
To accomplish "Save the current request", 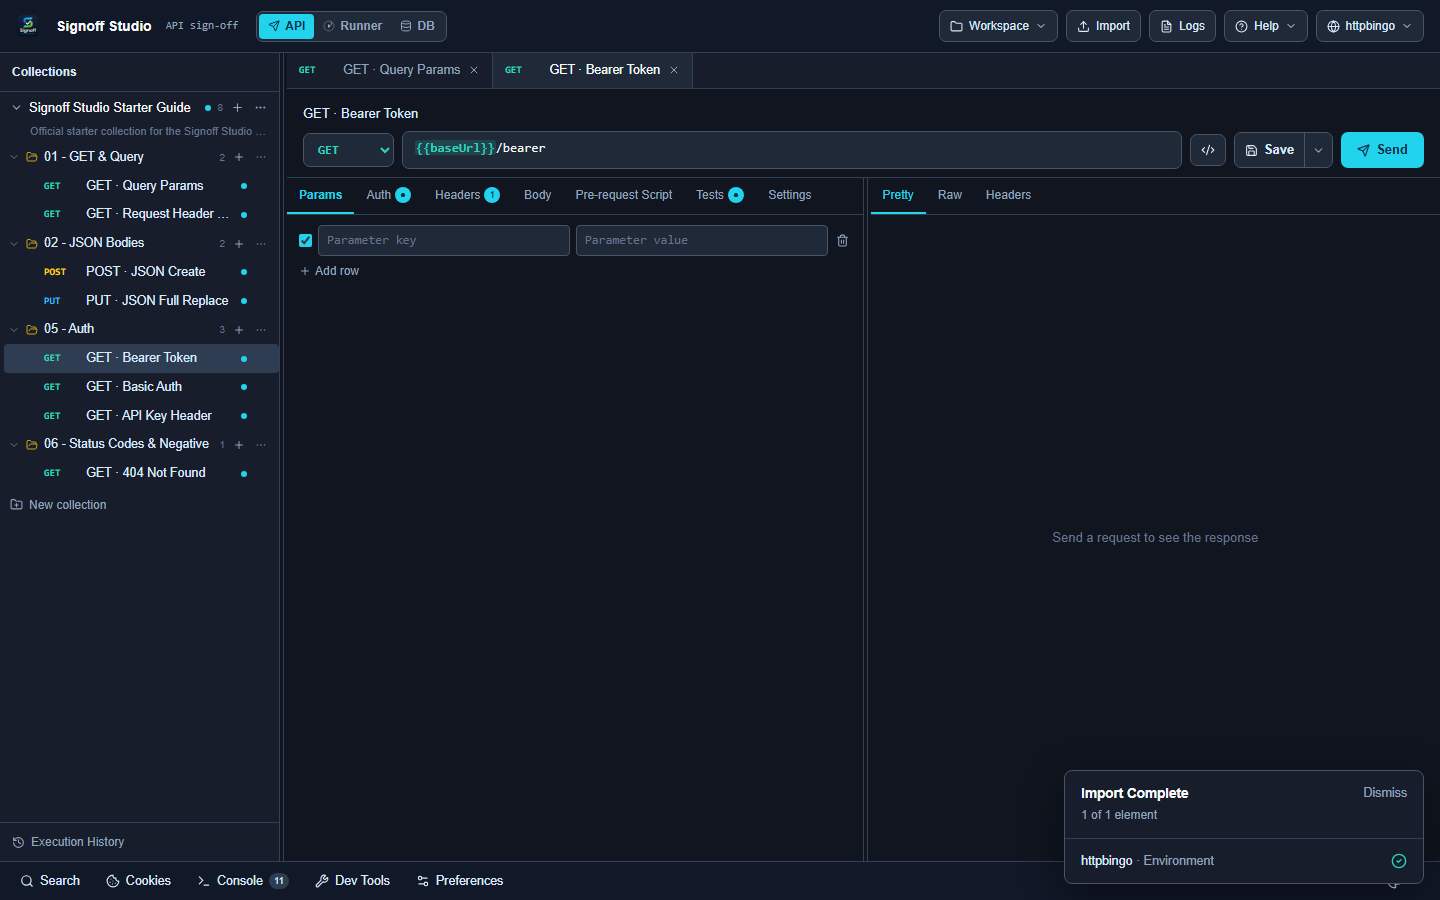I will 1269,150.
